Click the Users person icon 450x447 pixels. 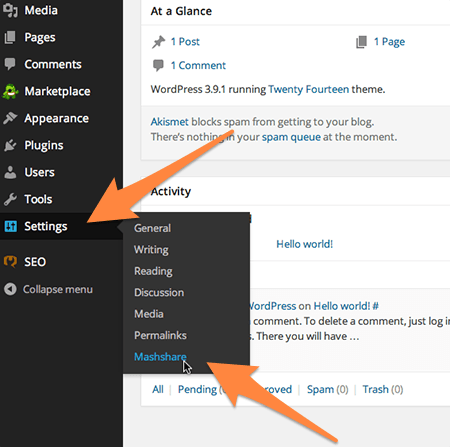(10, 172)
